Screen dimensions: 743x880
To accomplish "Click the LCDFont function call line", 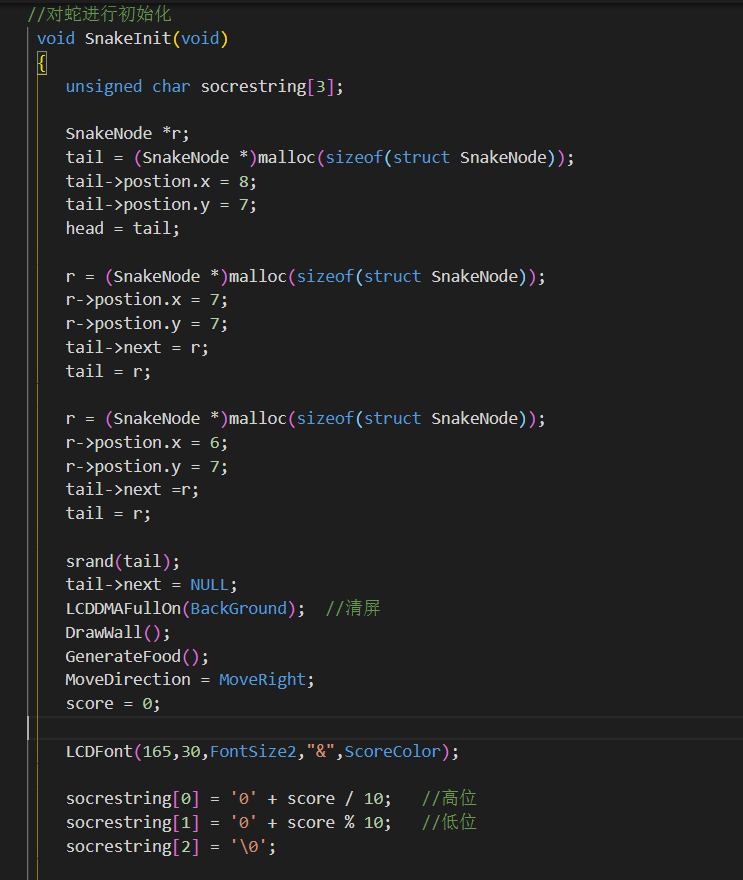I will click(x=262, y=751).
